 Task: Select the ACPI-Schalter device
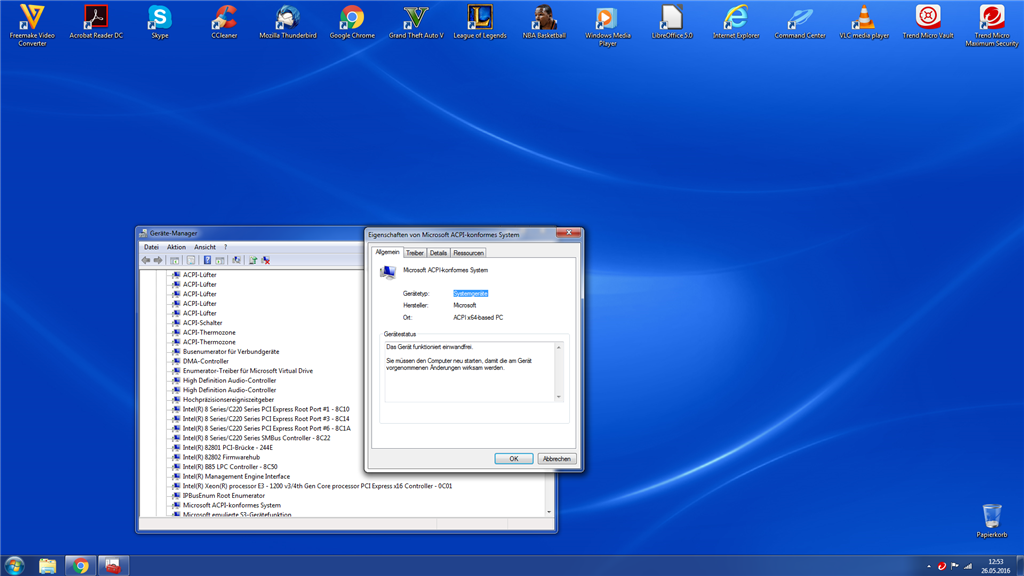pos(202,323)
